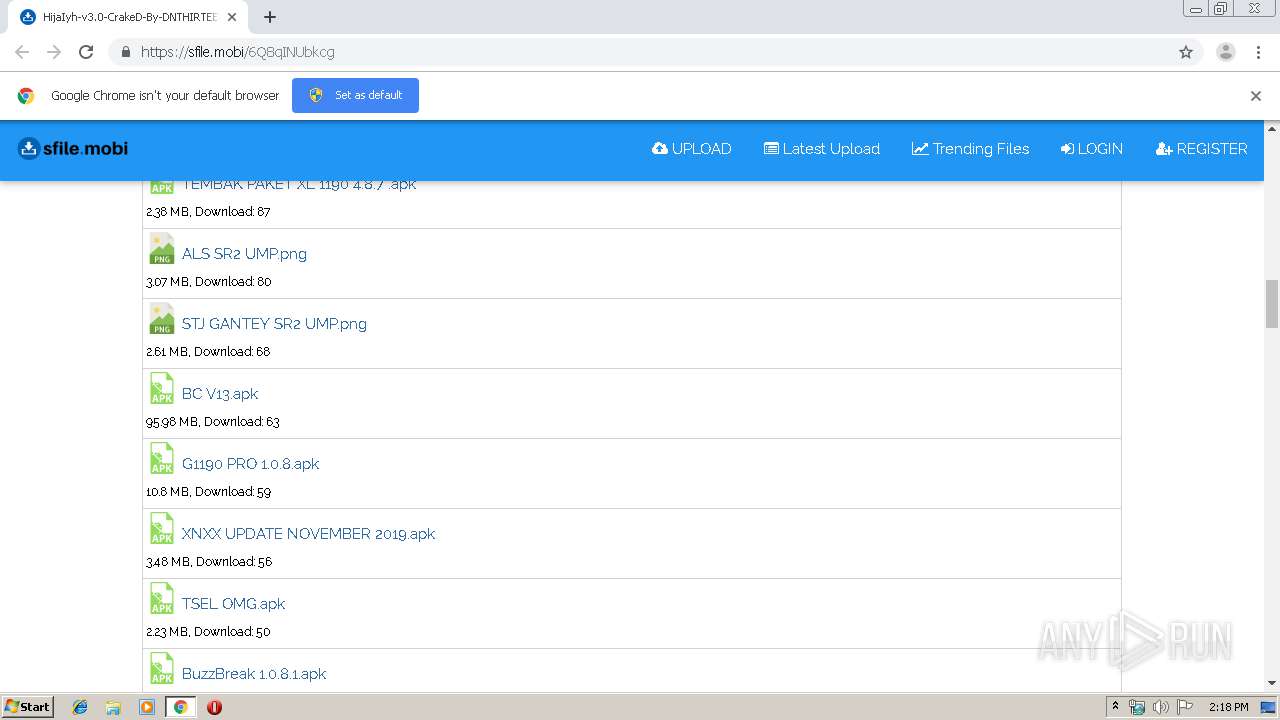Click '3.07 MB, Download: 80' text
Screen dimensions: 1280x720
pyautogui.click(x=208, y=282)
